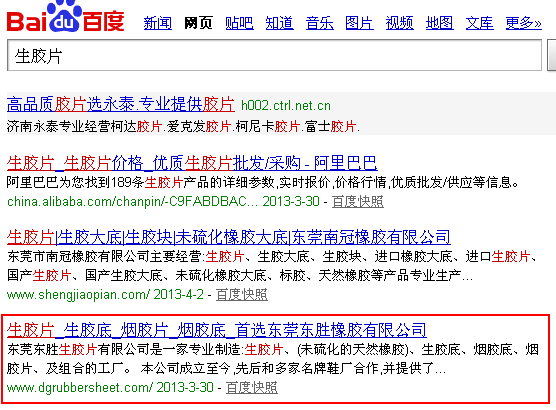Switch to the 地图 map tab
This screenshot has width=556, height=410.
pos(440,23)
